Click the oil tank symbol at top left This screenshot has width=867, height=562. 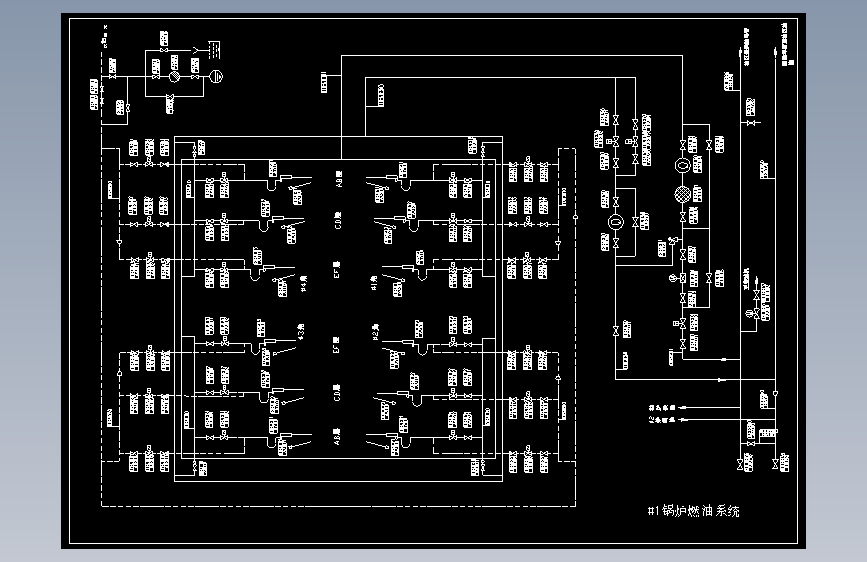click(x=215, y=50)
